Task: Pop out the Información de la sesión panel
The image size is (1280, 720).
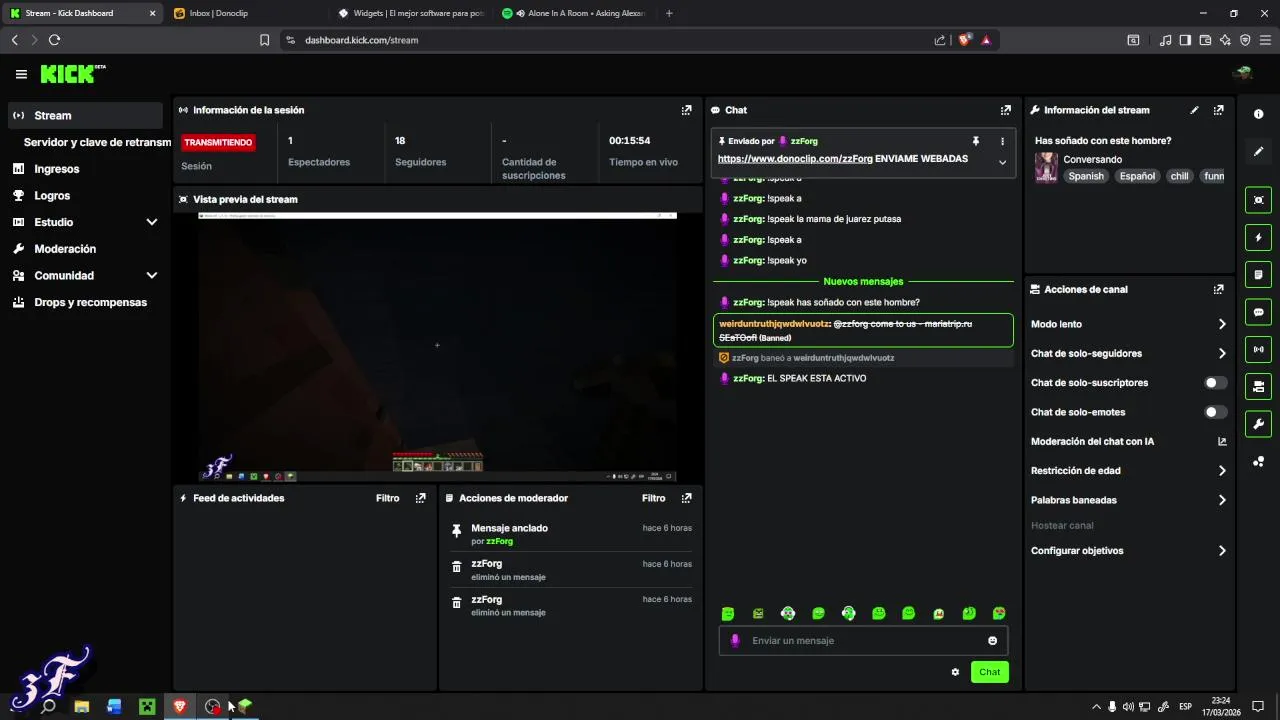Action: pyautogui.click(x=686, y=110)
